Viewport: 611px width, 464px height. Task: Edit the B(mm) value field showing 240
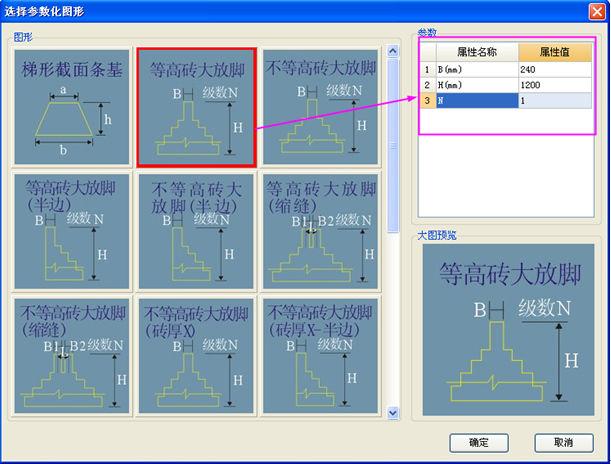(x=556, y=70)
